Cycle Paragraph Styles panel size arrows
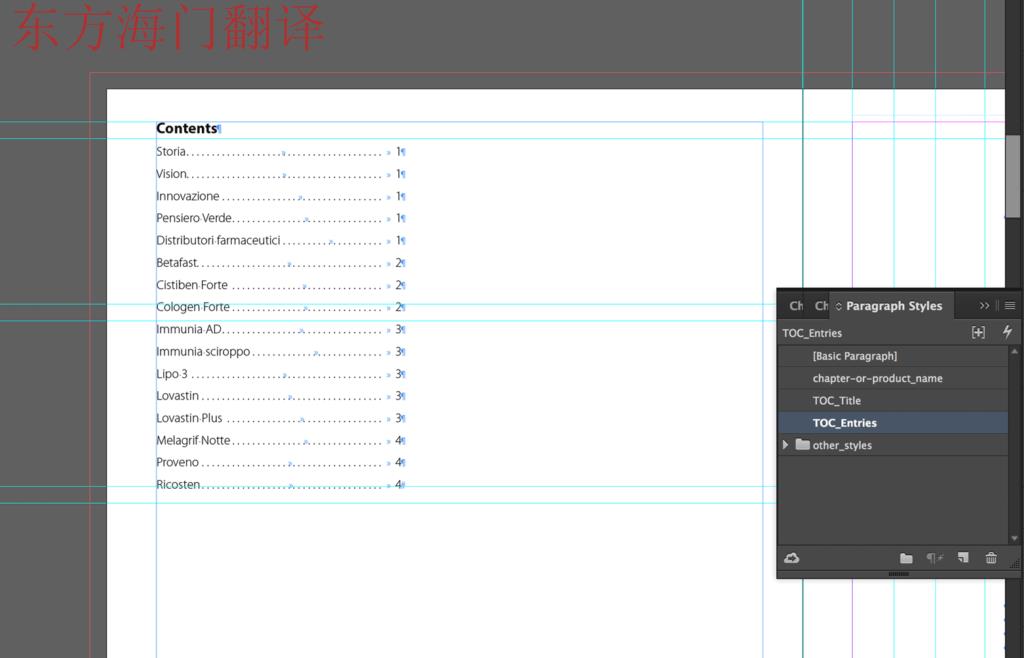The width and height of the screenshot is (1024, 658). point(839,306)
